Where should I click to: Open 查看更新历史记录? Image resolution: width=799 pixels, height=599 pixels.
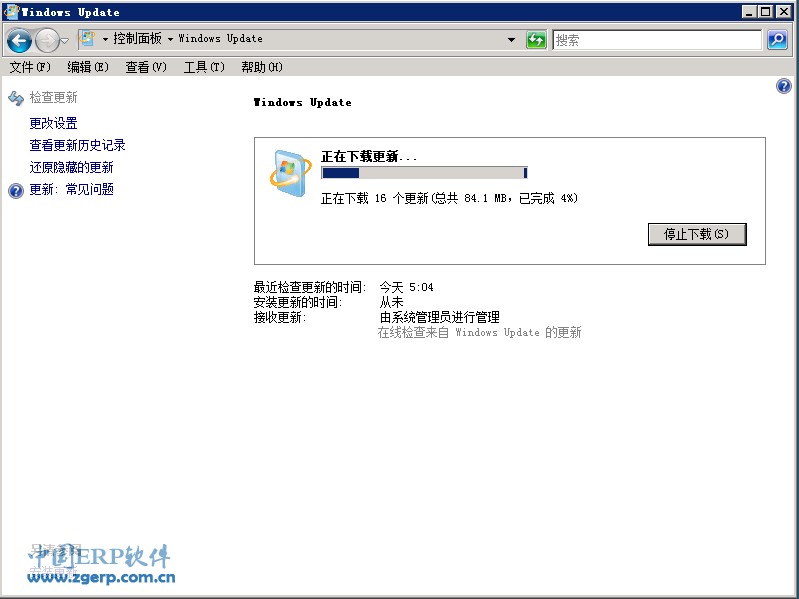pos(77,145)
